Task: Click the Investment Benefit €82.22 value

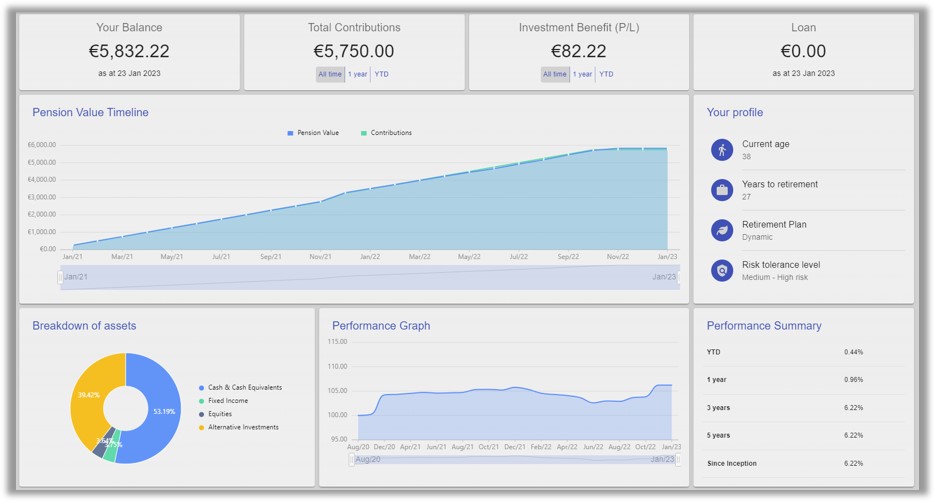Action: (x=578, y=51)
